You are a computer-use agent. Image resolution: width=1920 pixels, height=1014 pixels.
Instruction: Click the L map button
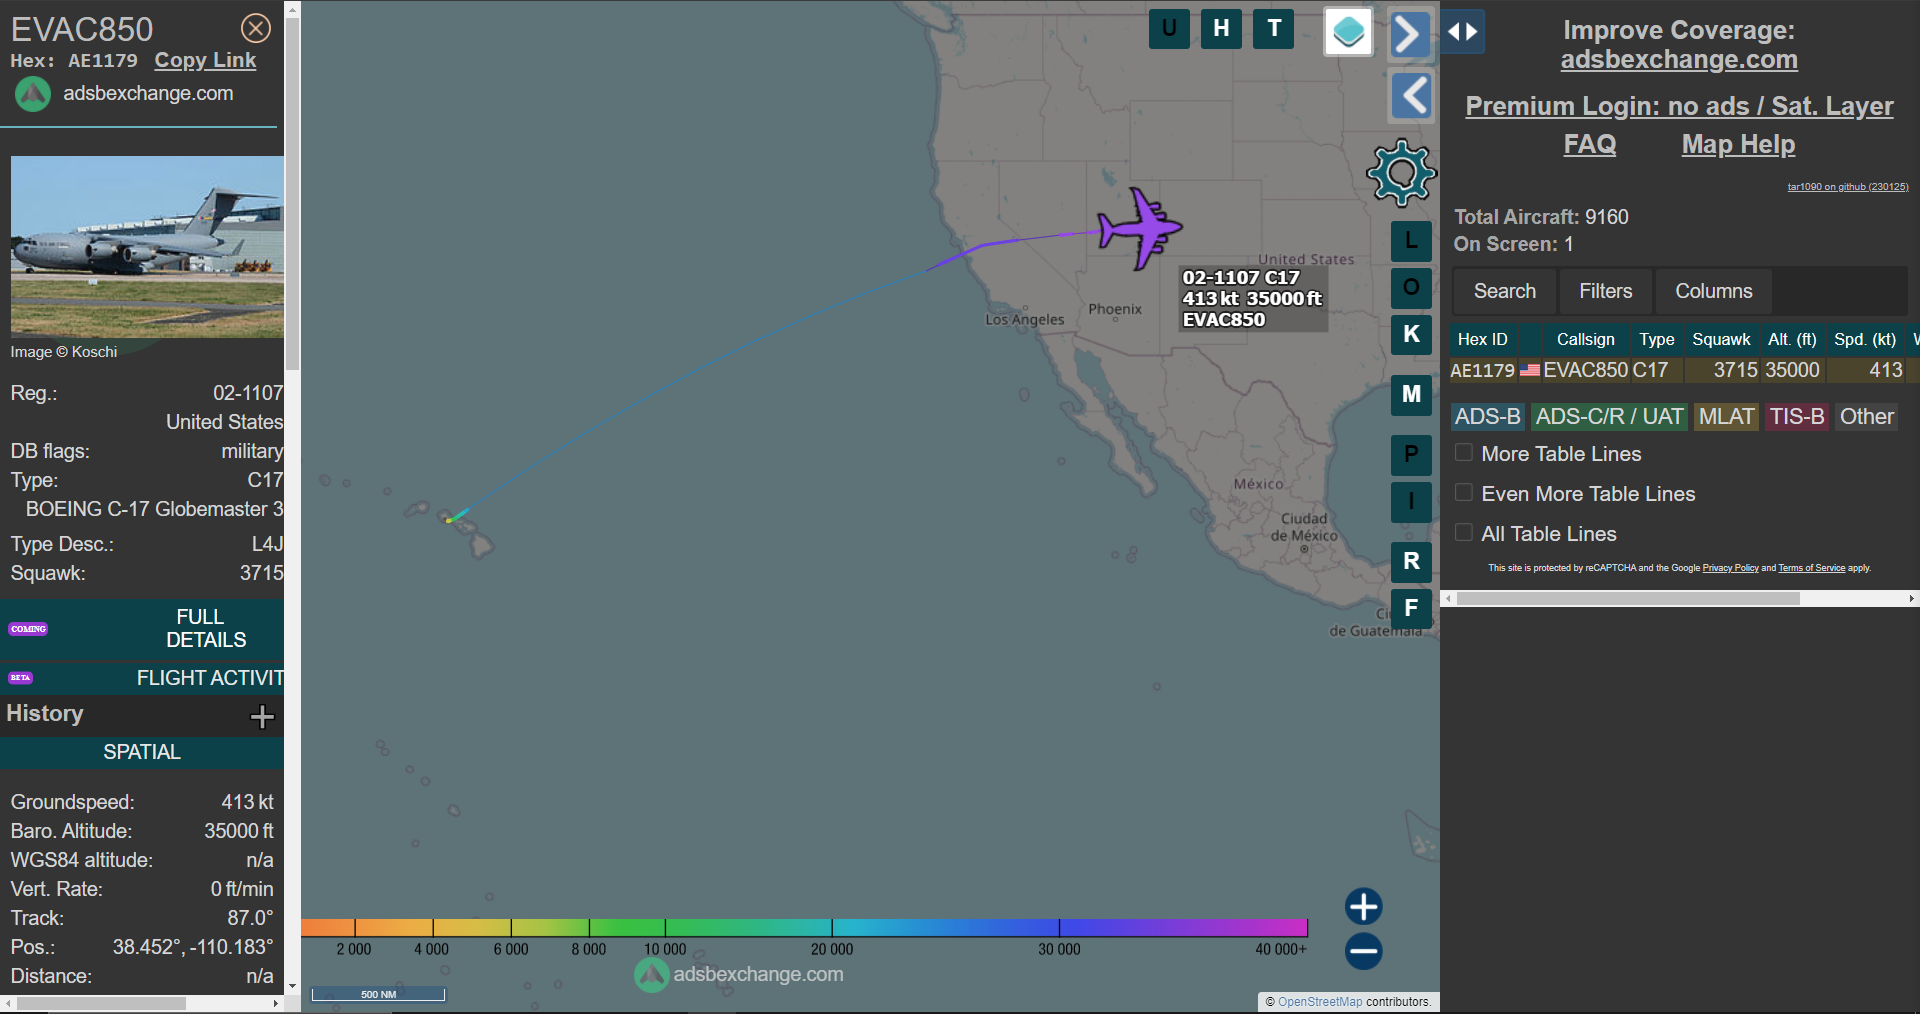1411,240
